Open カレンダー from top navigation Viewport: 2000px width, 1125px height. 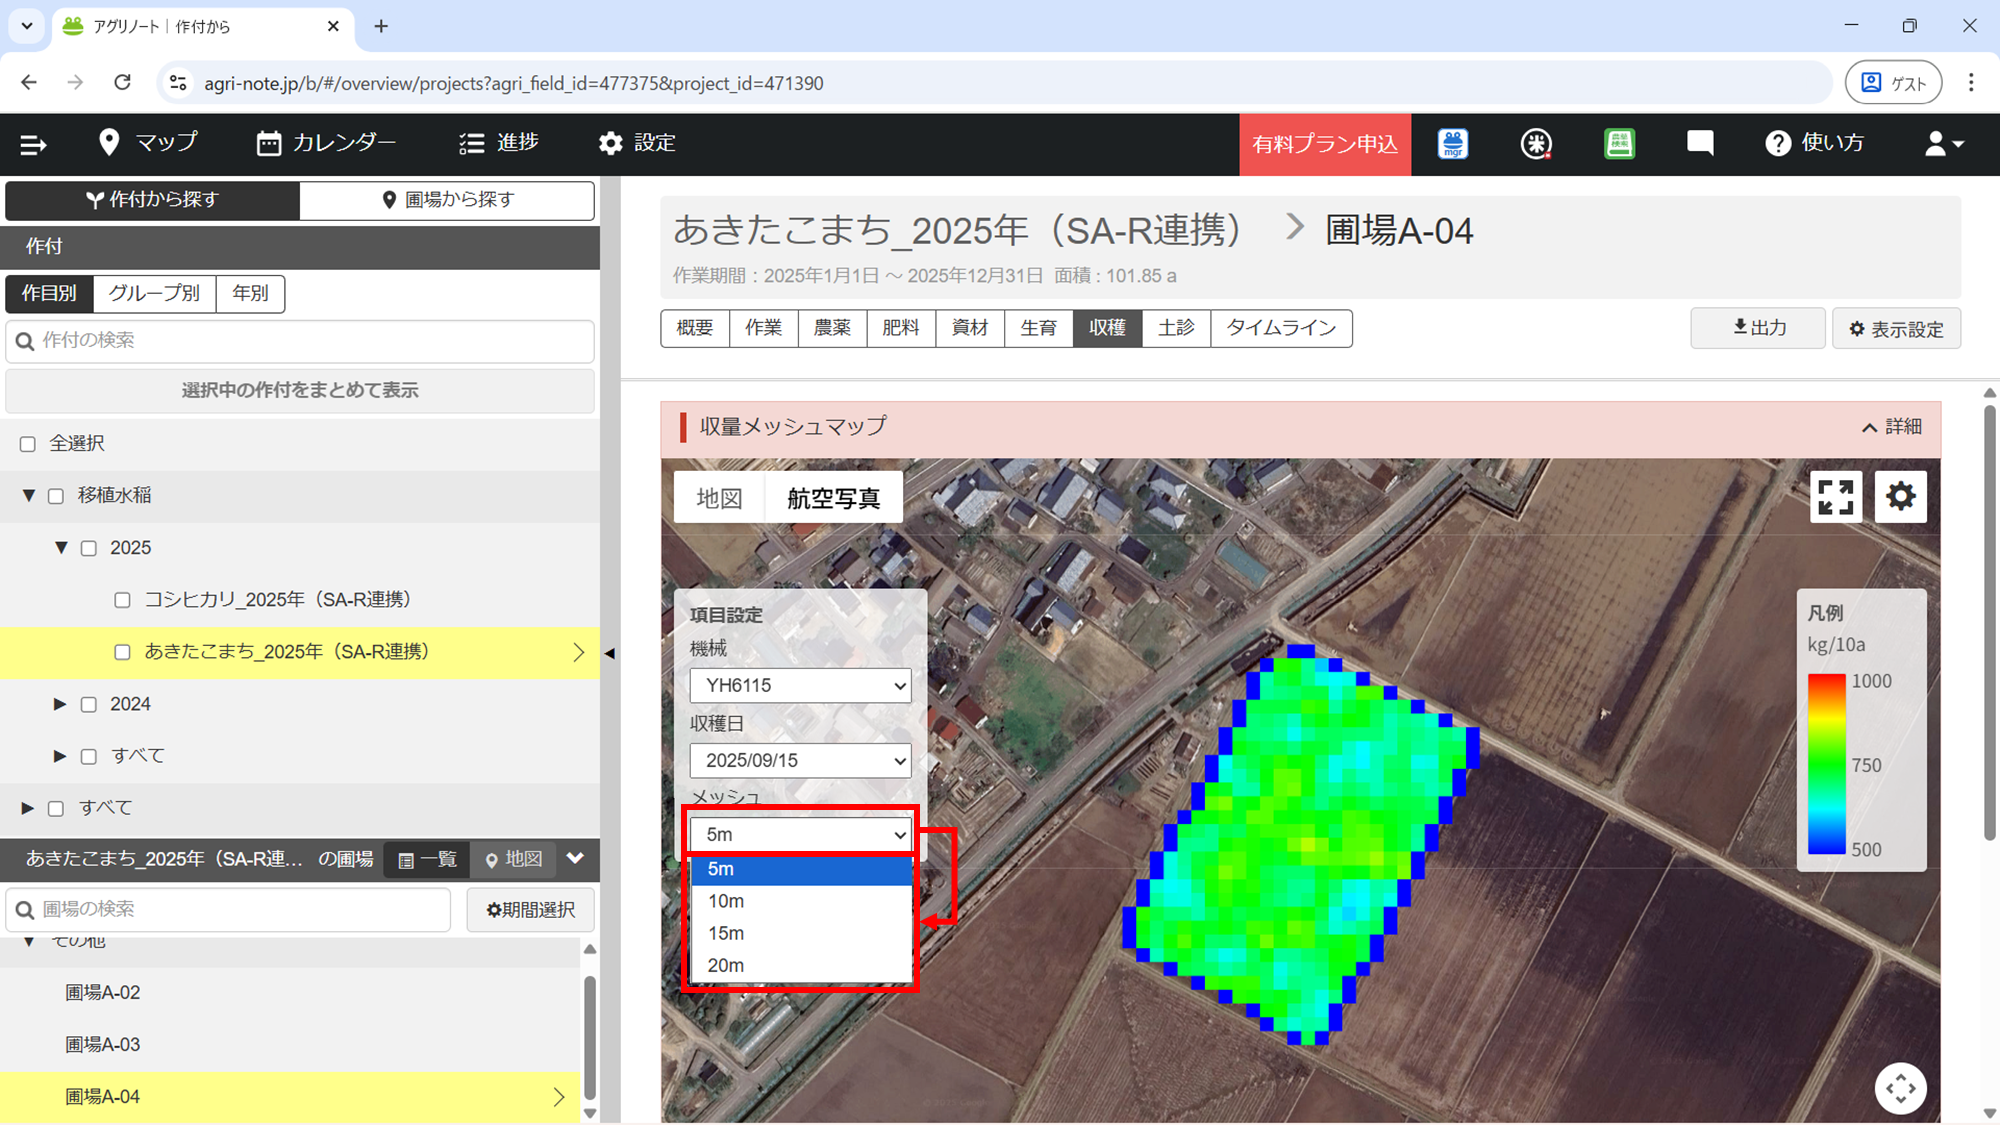point(326,143)
